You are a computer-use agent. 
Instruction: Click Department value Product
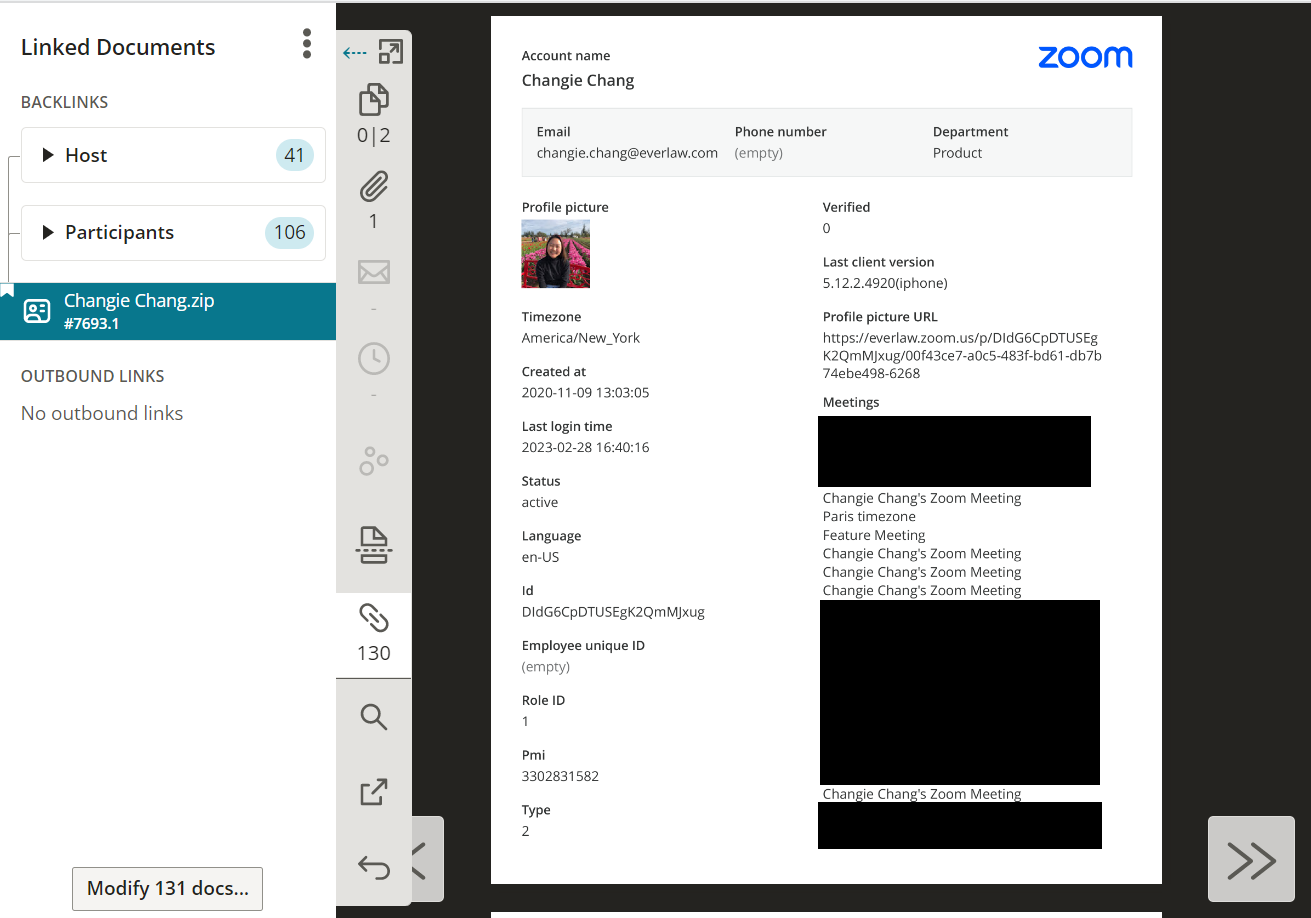[x=958, y=153]
